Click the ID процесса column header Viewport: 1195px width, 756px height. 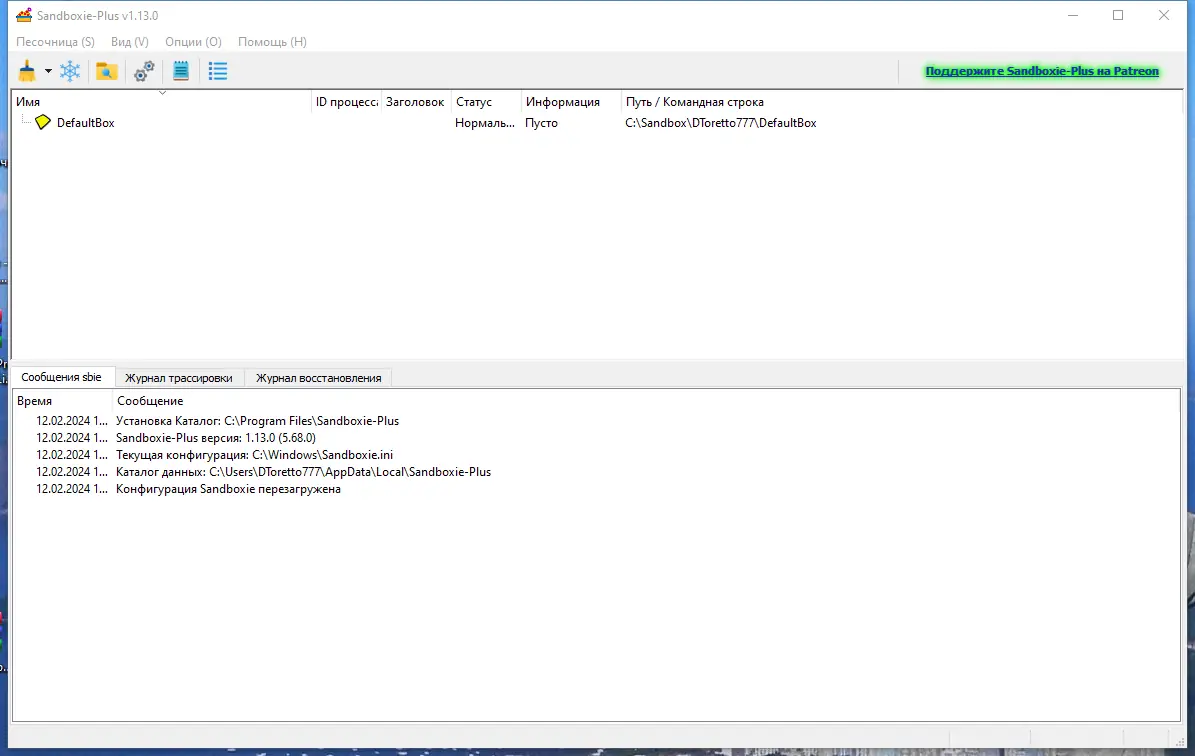[347, 102]
